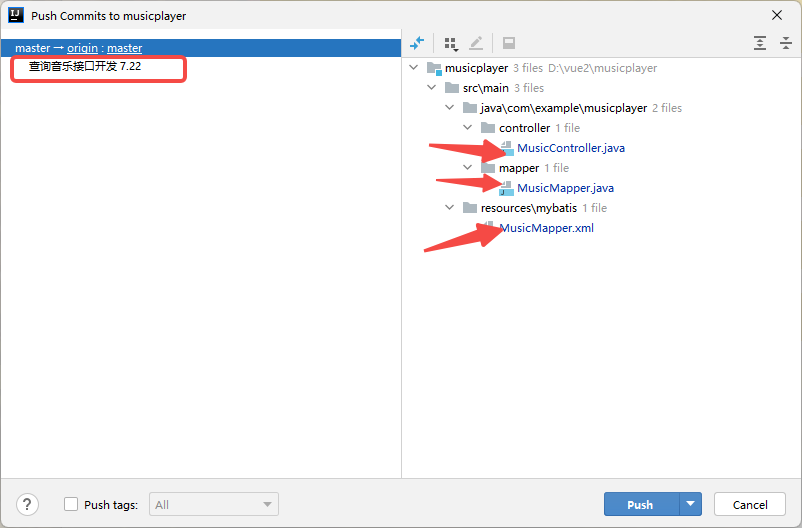This screenshot has height=528, width=802.
Task: Click the musicplayer module folder icon
Action: tap(434, 68)
